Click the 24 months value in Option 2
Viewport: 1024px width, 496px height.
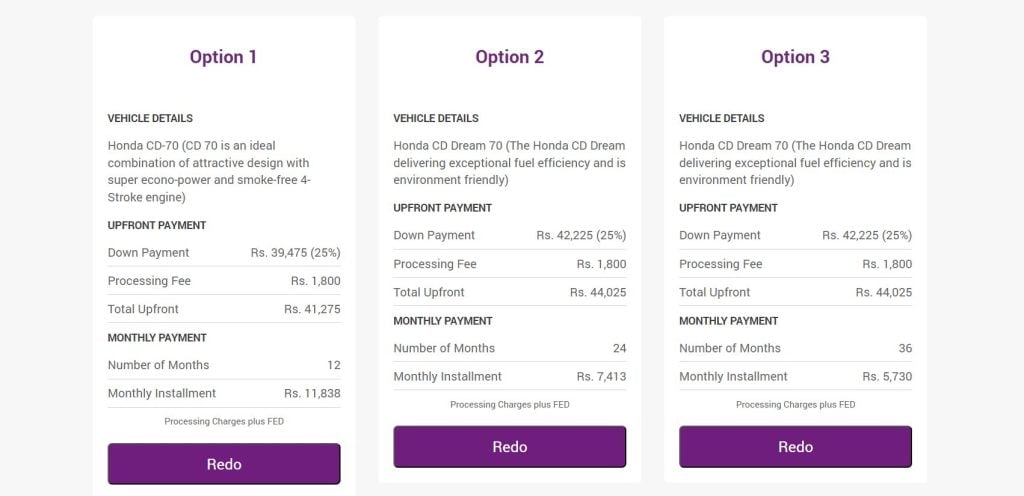(620, 349)
